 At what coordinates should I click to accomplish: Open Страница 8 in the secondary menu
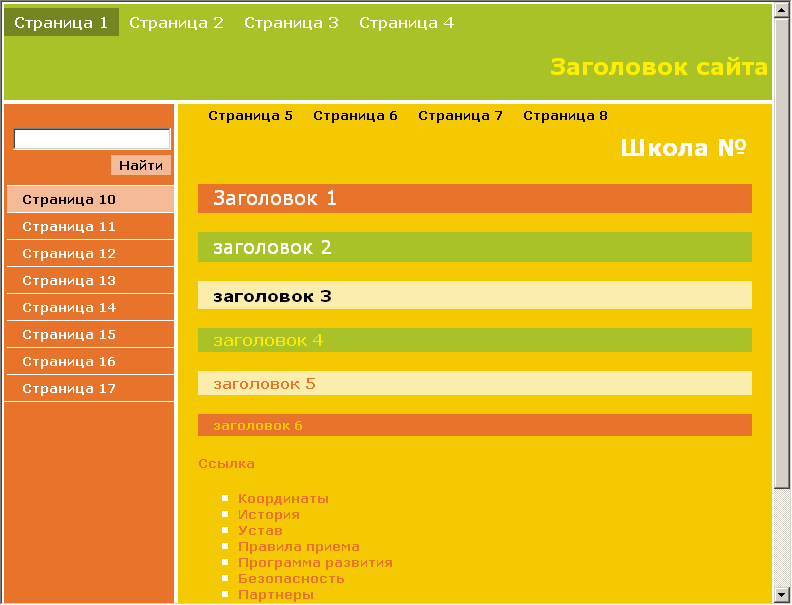coord(565,115)
